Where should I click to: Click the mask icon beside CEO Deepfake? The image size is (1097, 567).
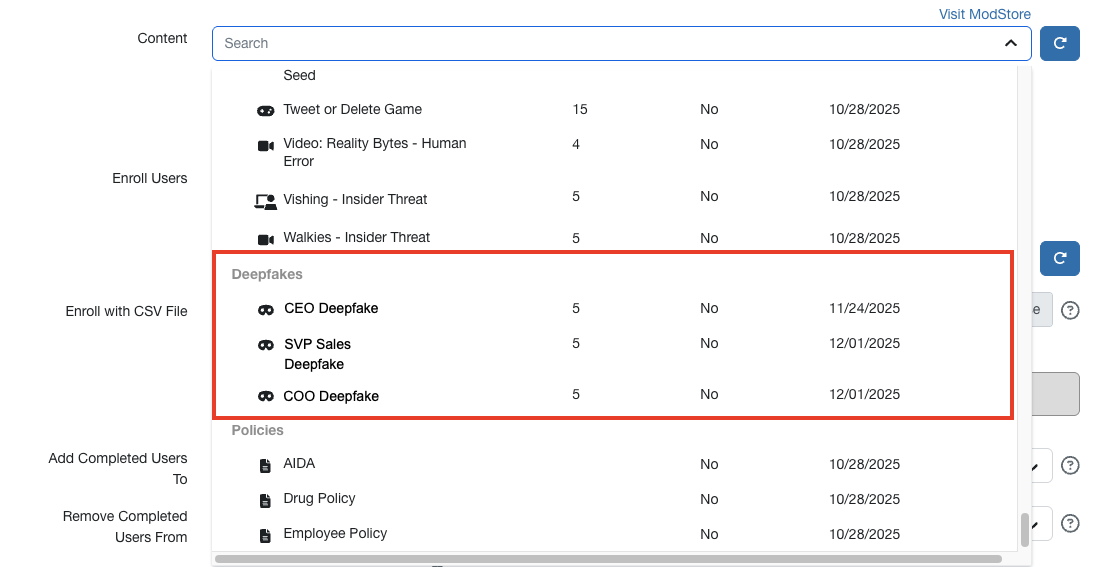point(265,310)
